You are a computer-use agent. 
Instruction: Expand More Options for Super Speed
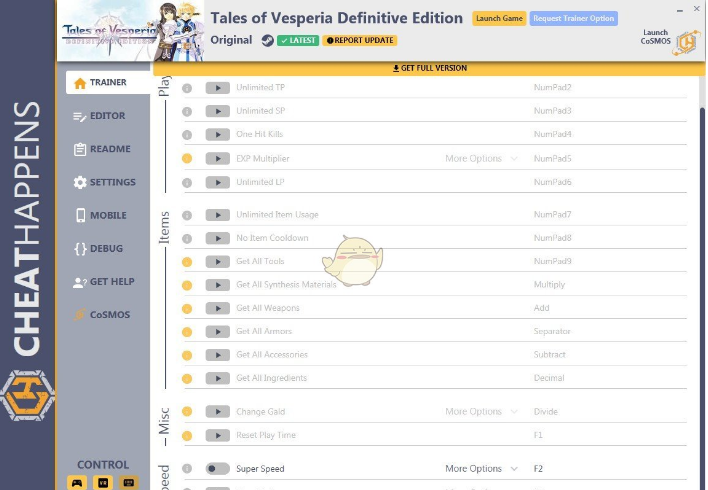(x=481, y=468)
